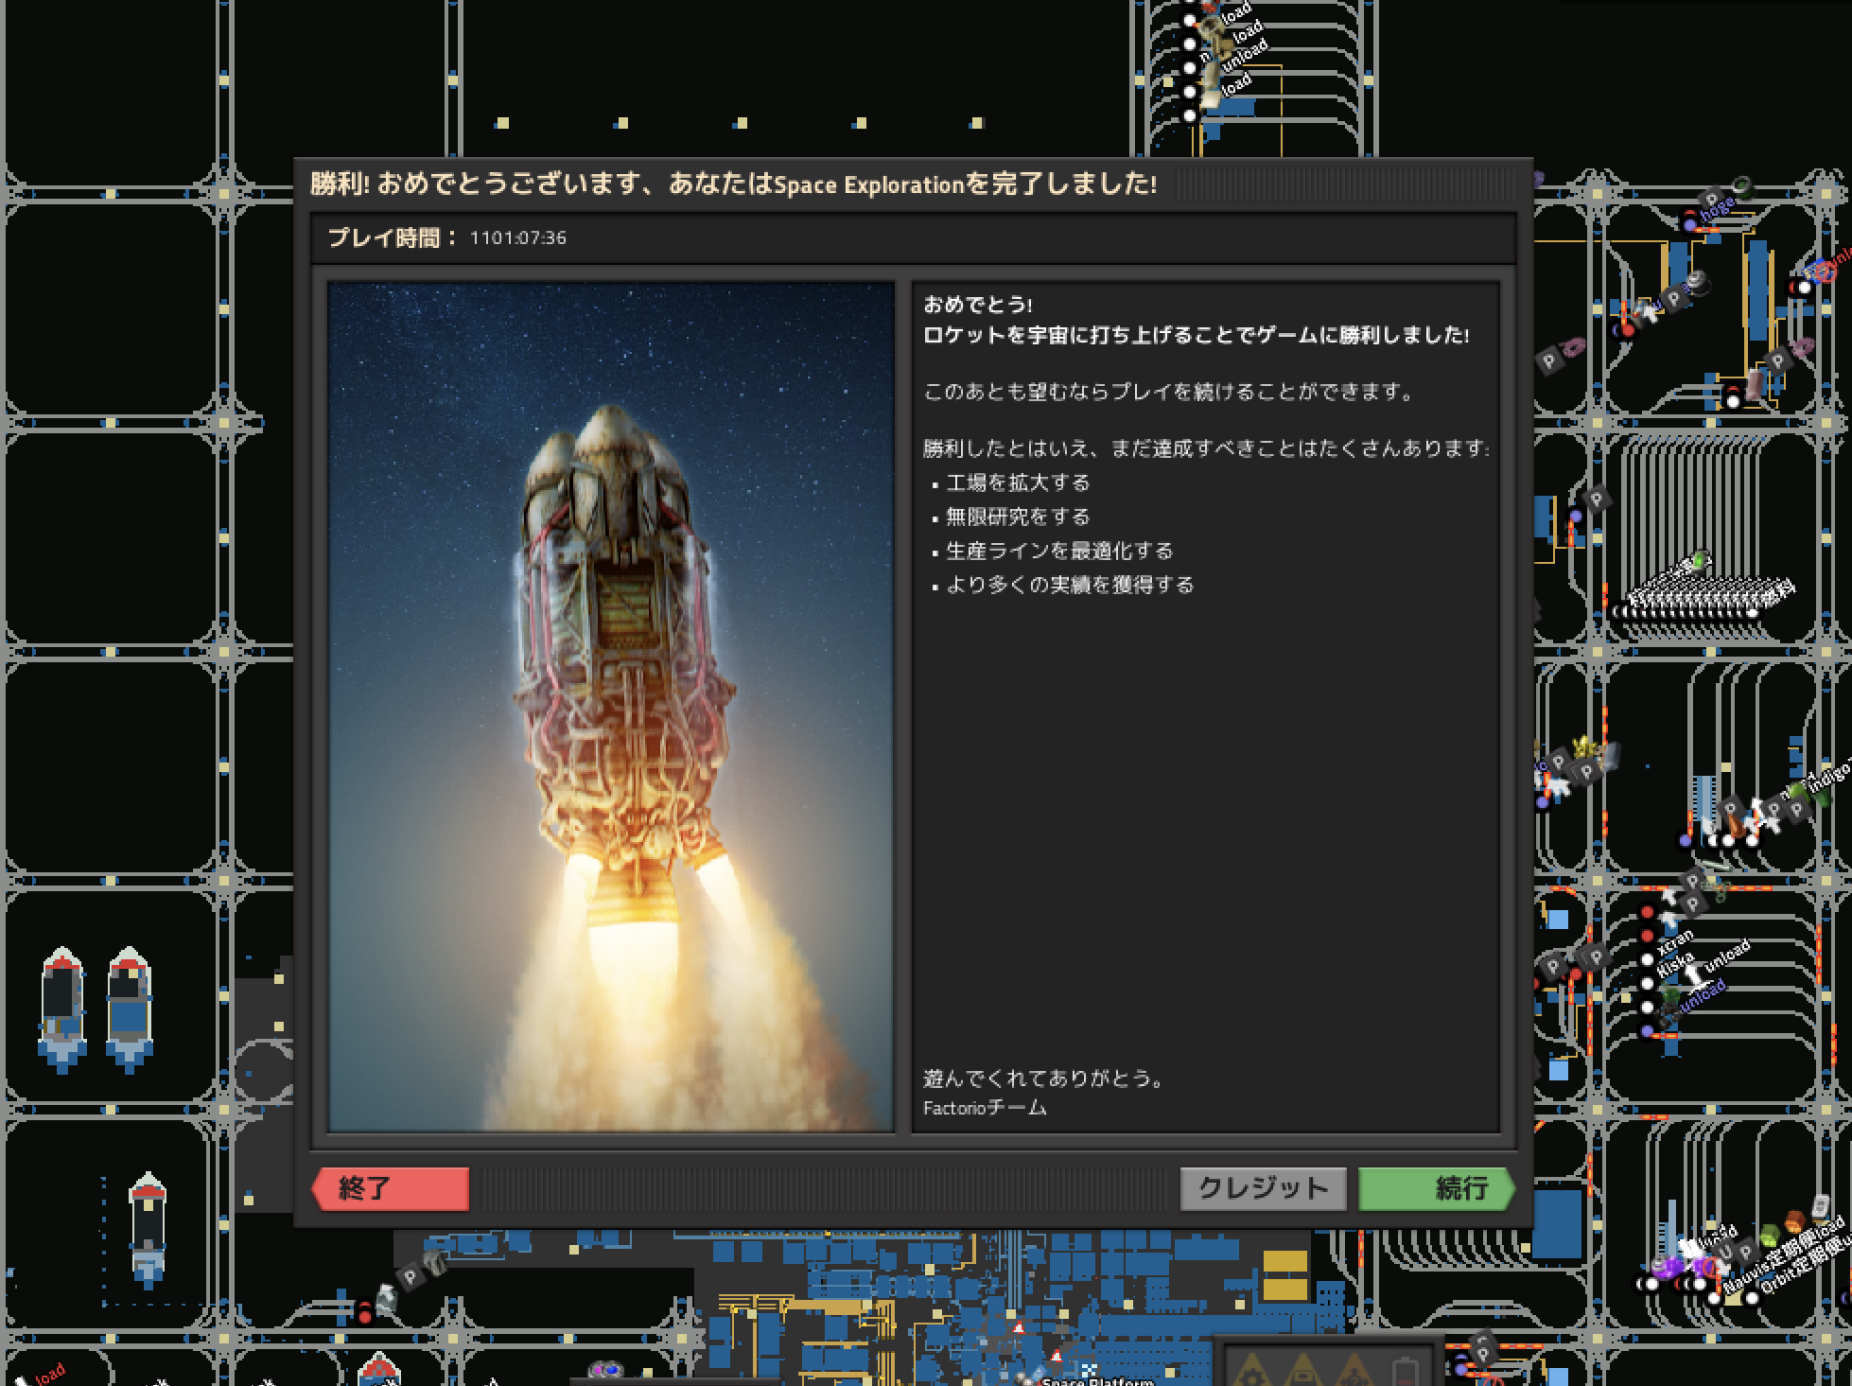Click the yellow crown icon on map

pos(1584,747)
